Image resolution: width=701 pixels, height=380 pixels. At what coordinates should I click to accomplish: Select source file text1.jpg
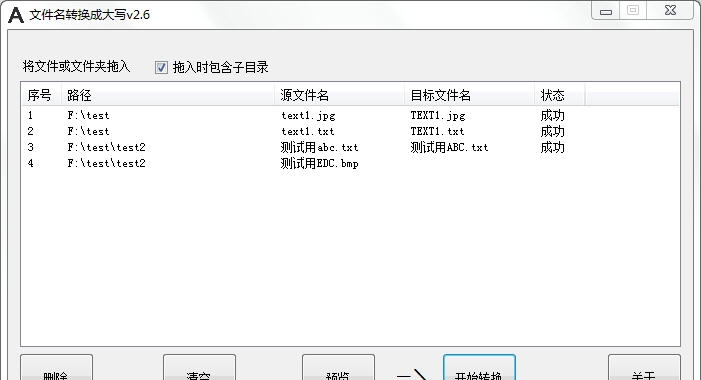(x=308, y=116)
